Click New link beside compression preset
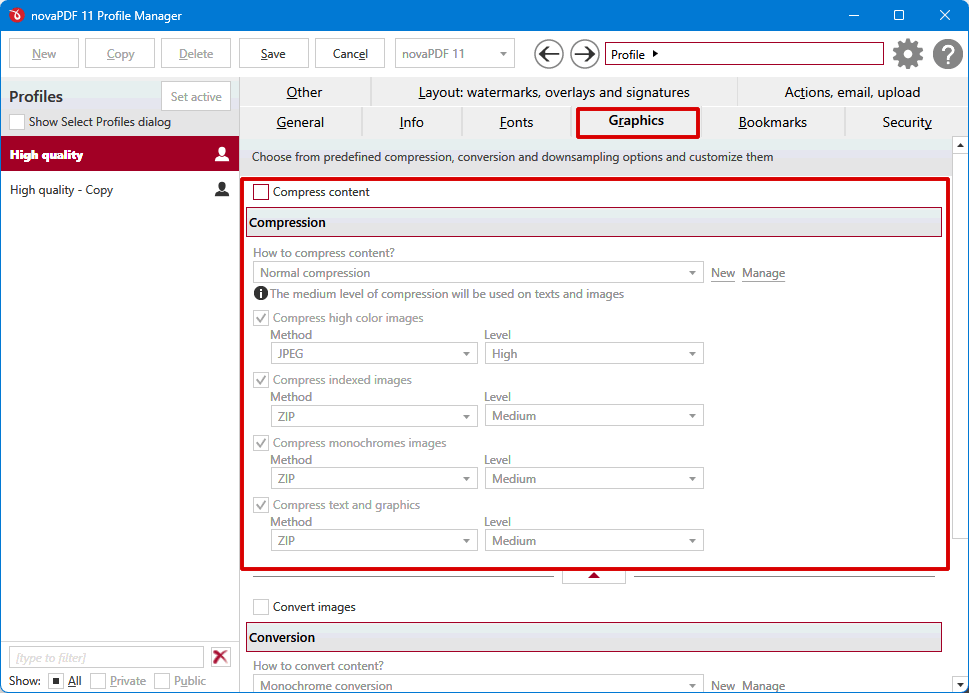969x693 pixels. tap(722, 273)
